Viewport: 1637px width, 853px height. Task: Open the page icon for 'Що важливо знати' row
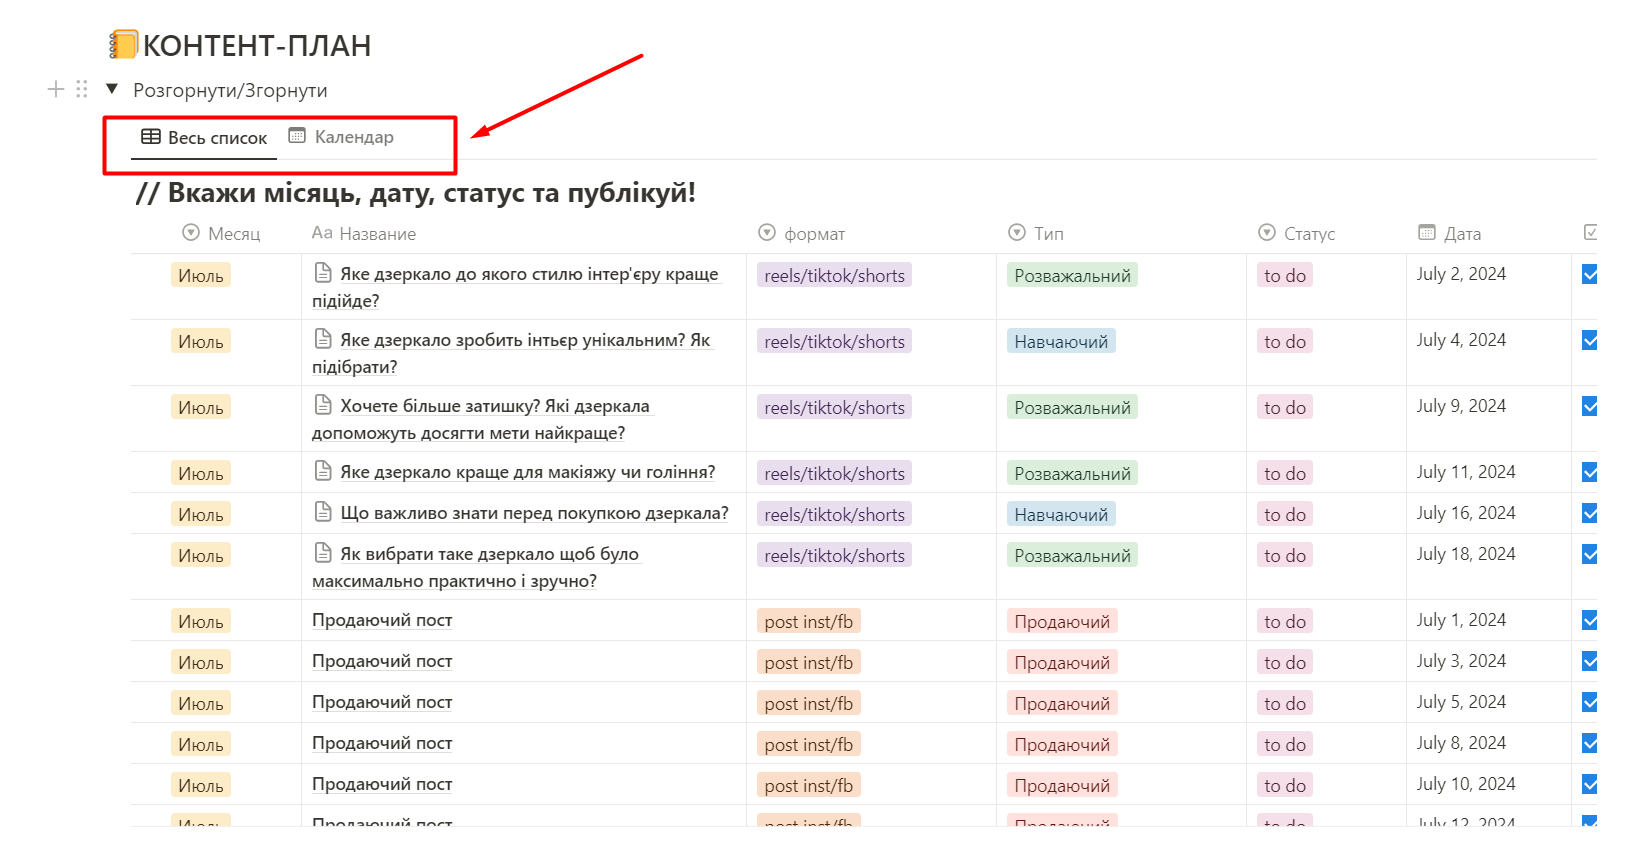[323, 512]
